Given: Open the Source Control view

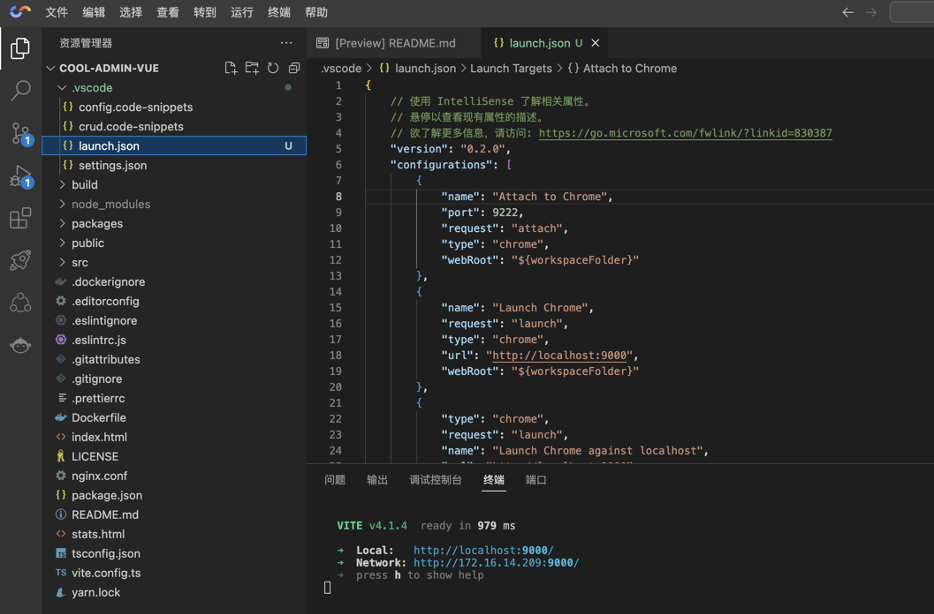Looking at the screenshot, I should pos(20,133).
